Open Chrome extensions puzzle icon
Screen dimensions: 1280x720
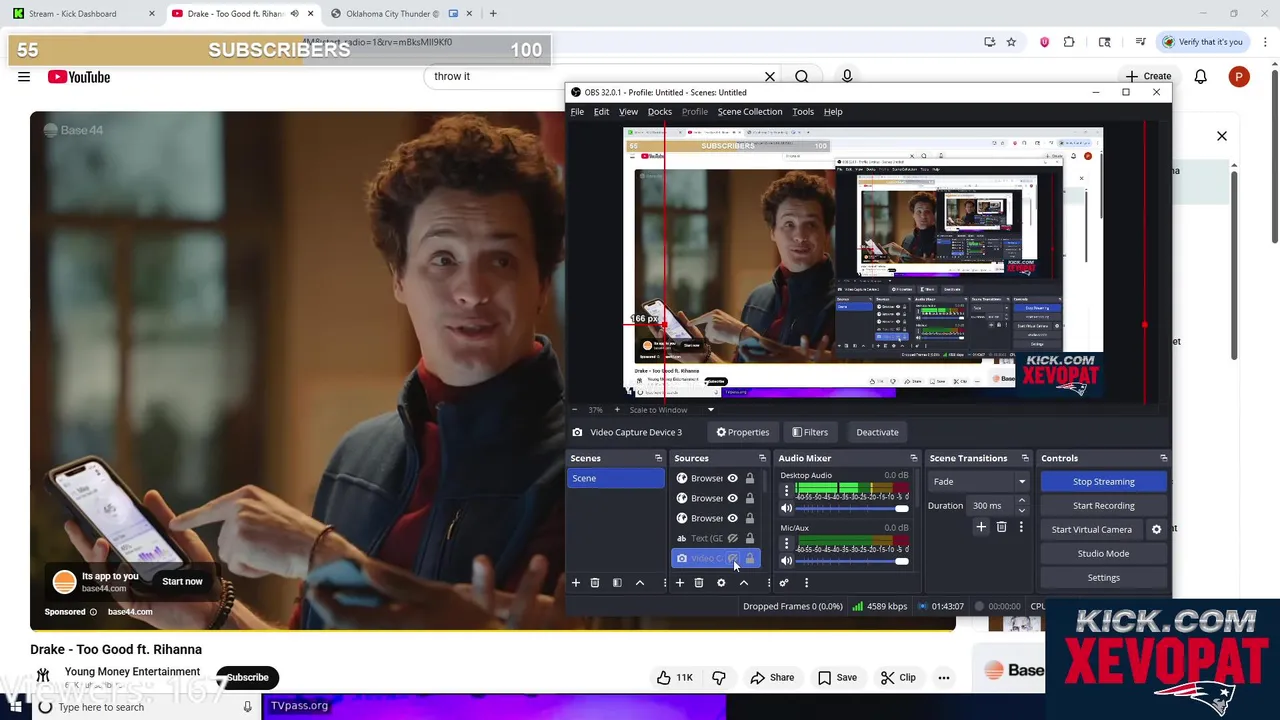[x=1069, y=42]
